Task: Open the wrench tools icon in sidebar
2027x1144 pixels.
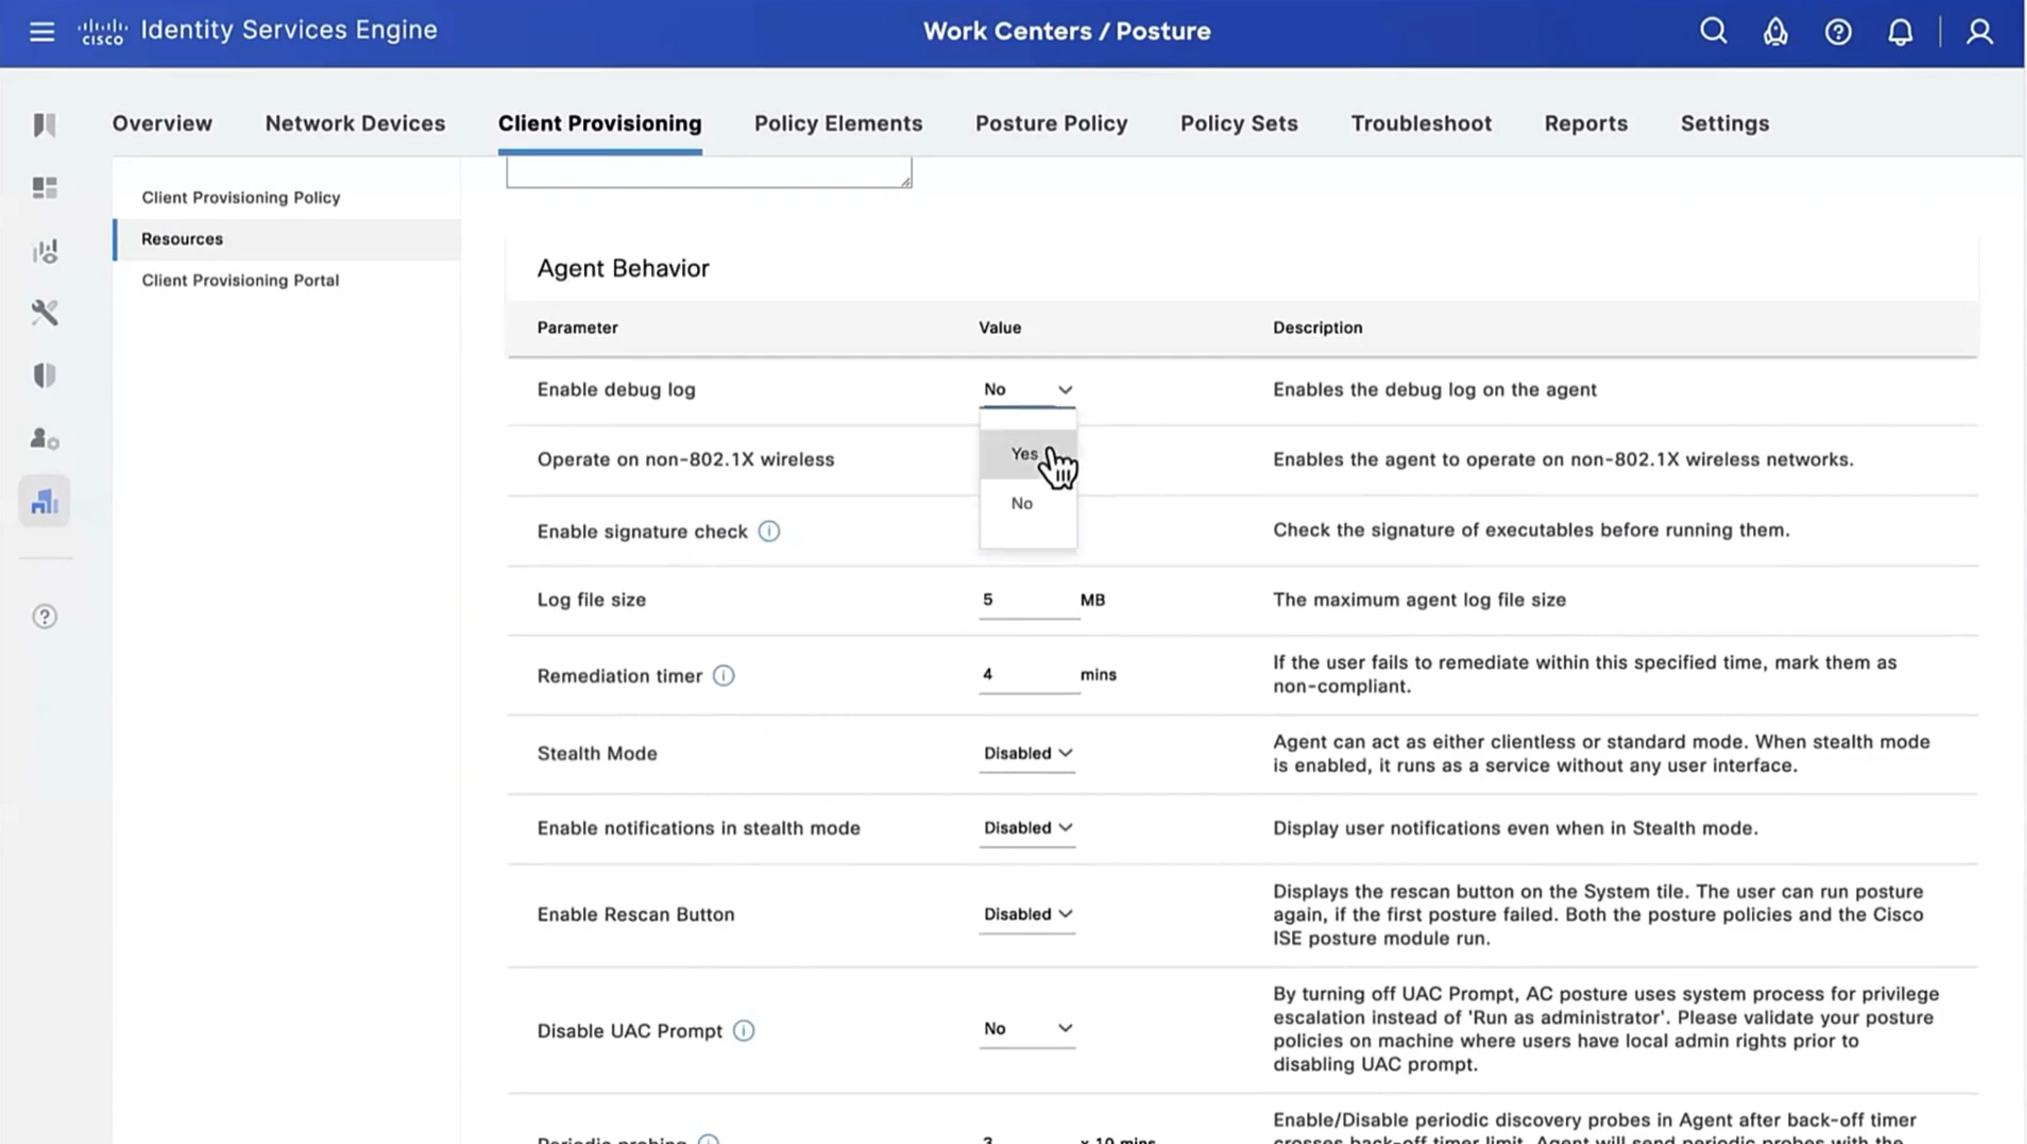Action: coord(44,313)
